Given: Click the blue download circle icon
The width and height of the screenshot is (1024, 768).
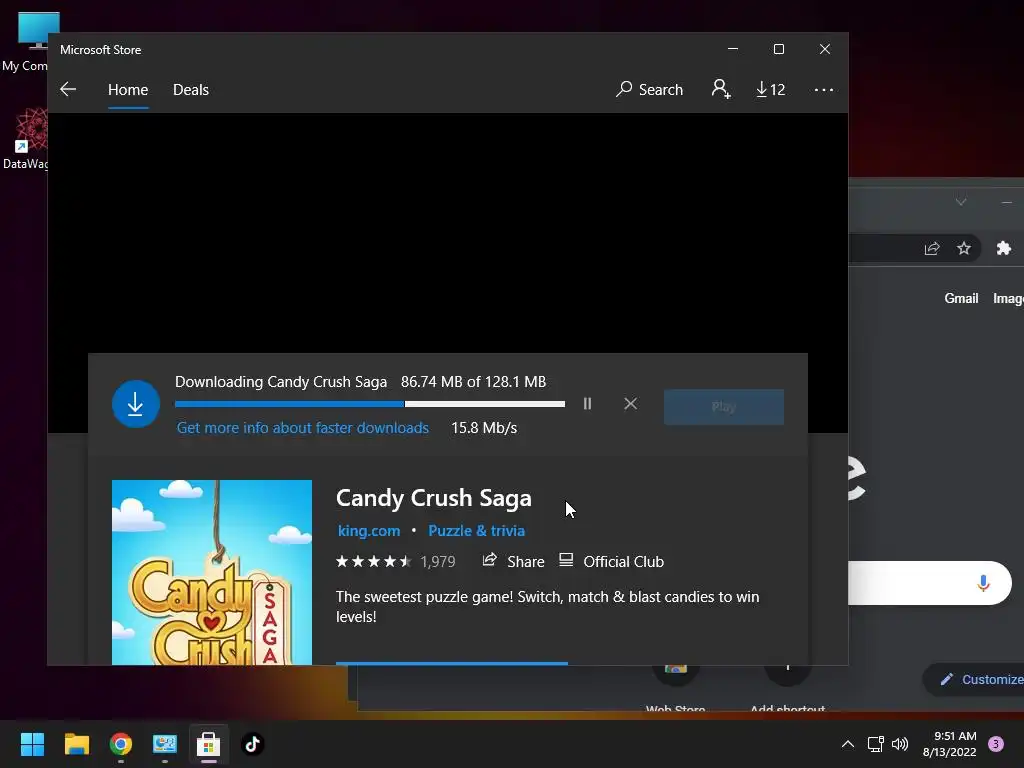Looking at the screenshot, I should [136, 404].
